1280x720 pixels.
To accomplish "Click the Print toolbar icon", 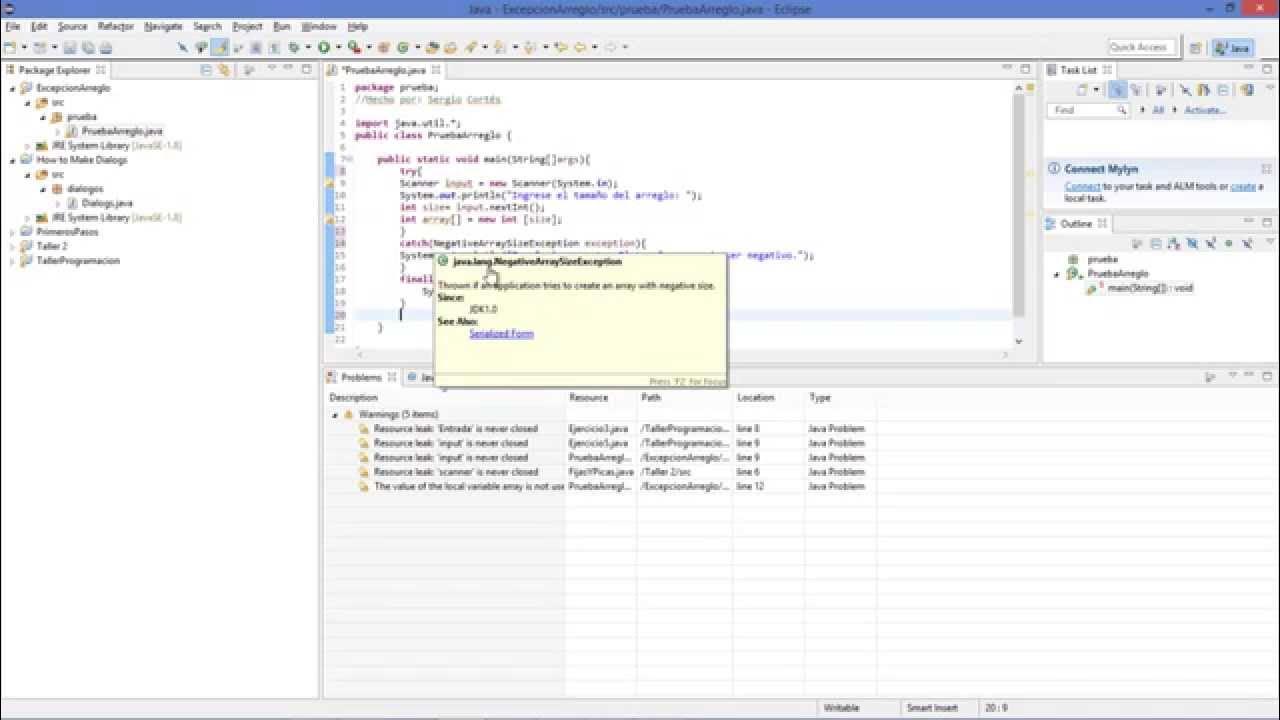I will pos(105,47).
